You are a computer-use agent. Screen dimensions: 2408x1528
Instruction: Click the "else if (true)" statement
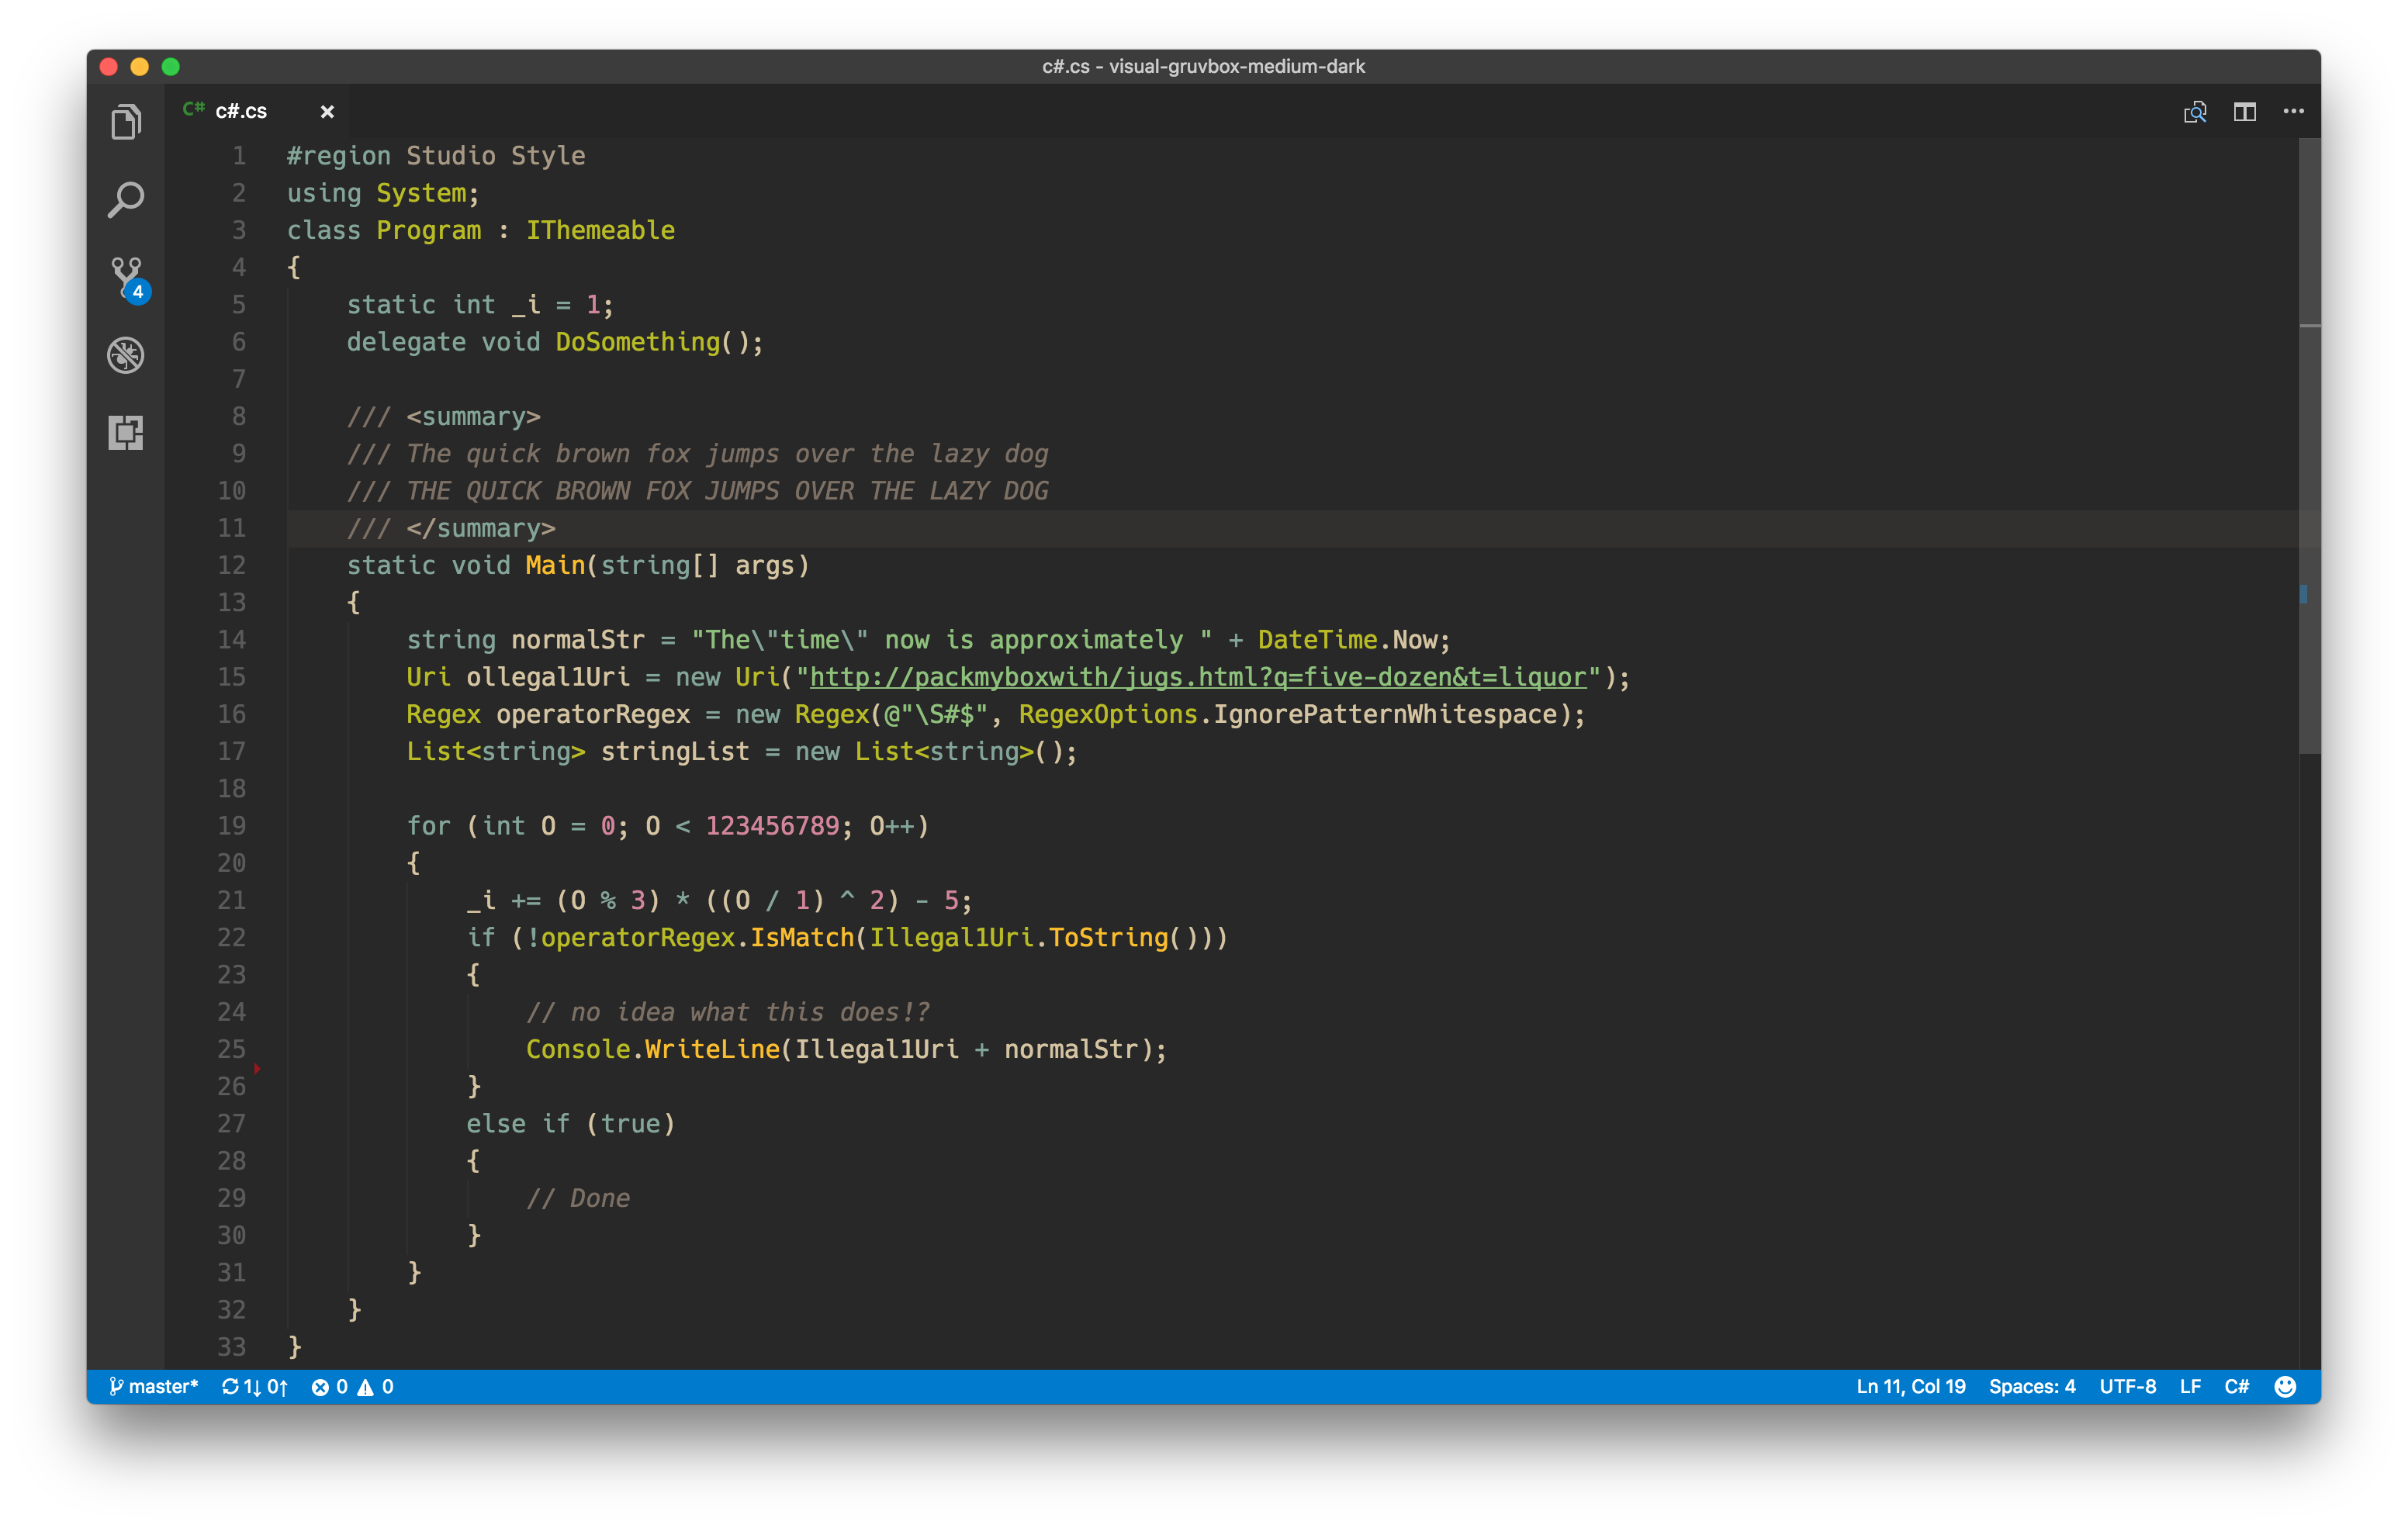pyautogui.click(x=571, y=1124)
